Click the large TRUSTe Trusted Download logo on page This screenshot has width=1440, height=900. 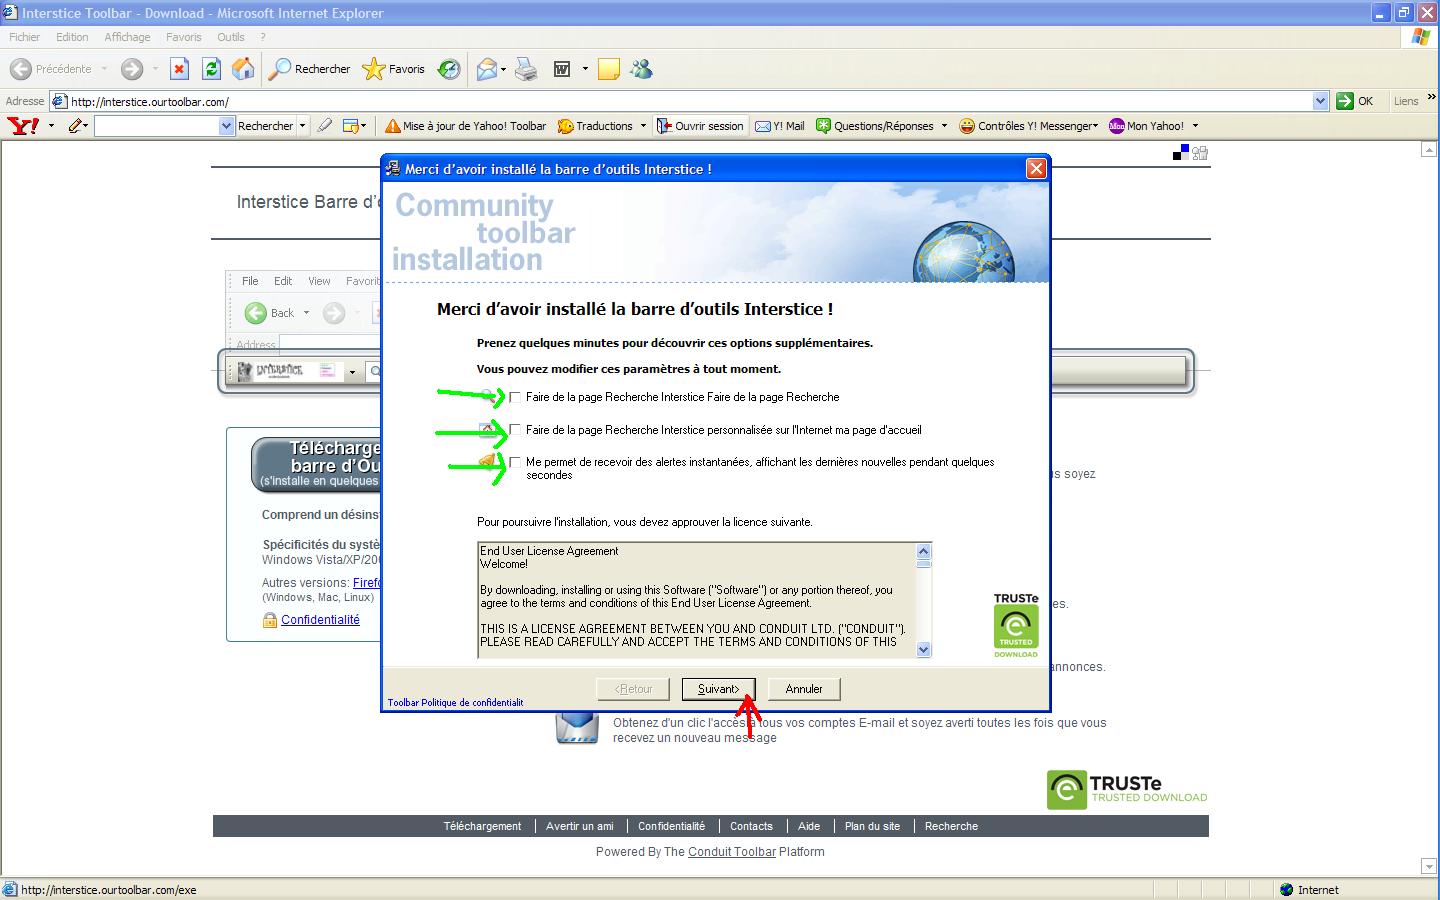(x=1127, y=789)
